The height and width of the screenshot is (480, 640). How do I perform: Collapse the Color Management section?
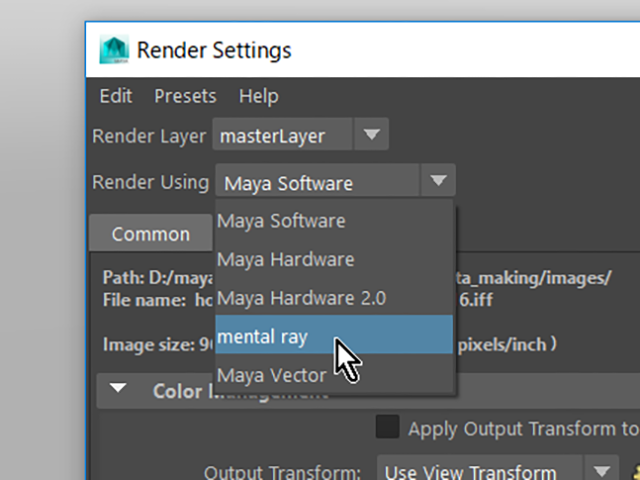click(x=118, y=388)
